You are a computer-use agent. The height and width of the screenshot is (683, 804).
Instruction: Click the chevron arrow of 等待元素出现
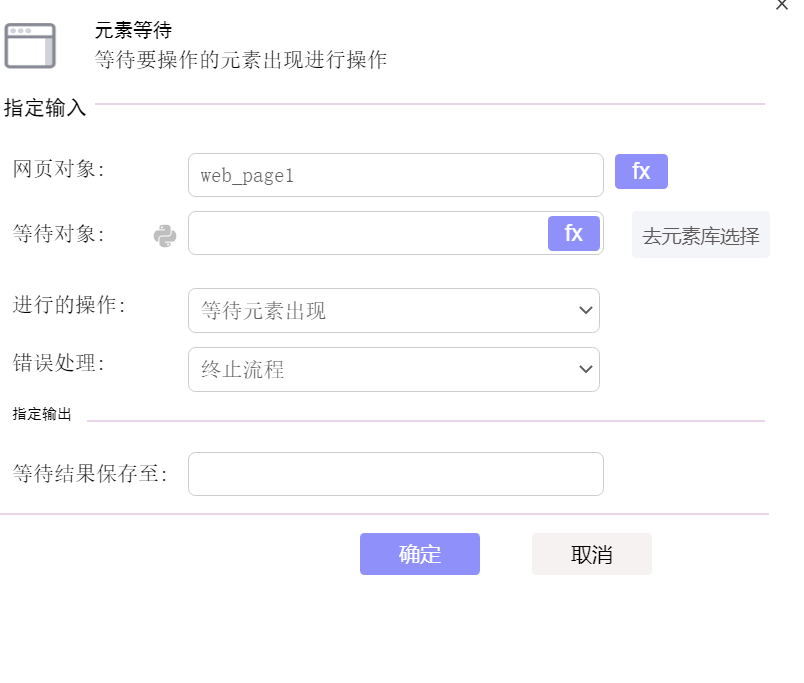586,310
